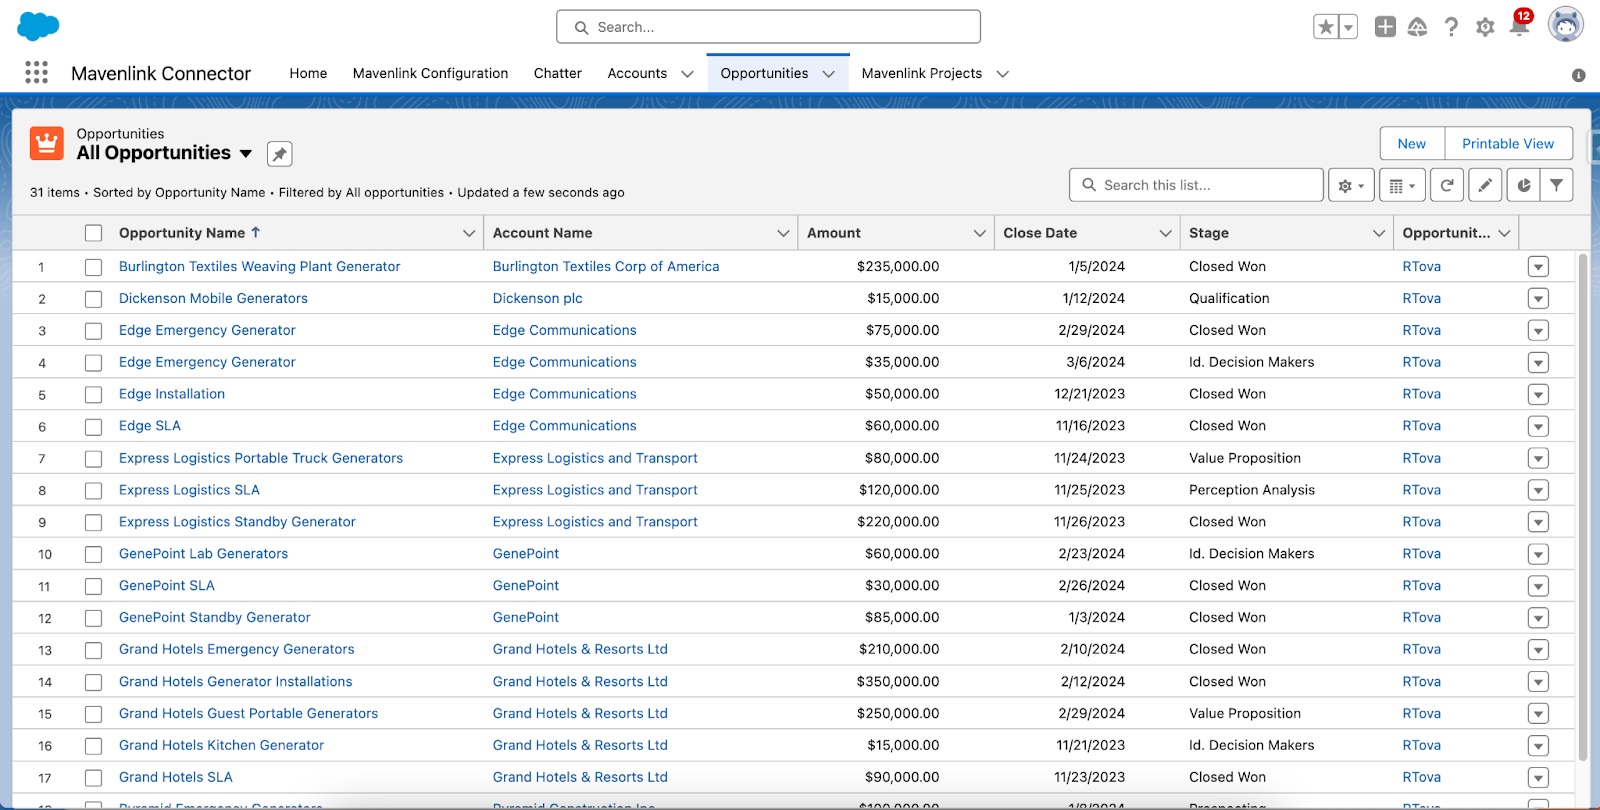Open row actions for Edge Installation

click(x=1538, y=395)
